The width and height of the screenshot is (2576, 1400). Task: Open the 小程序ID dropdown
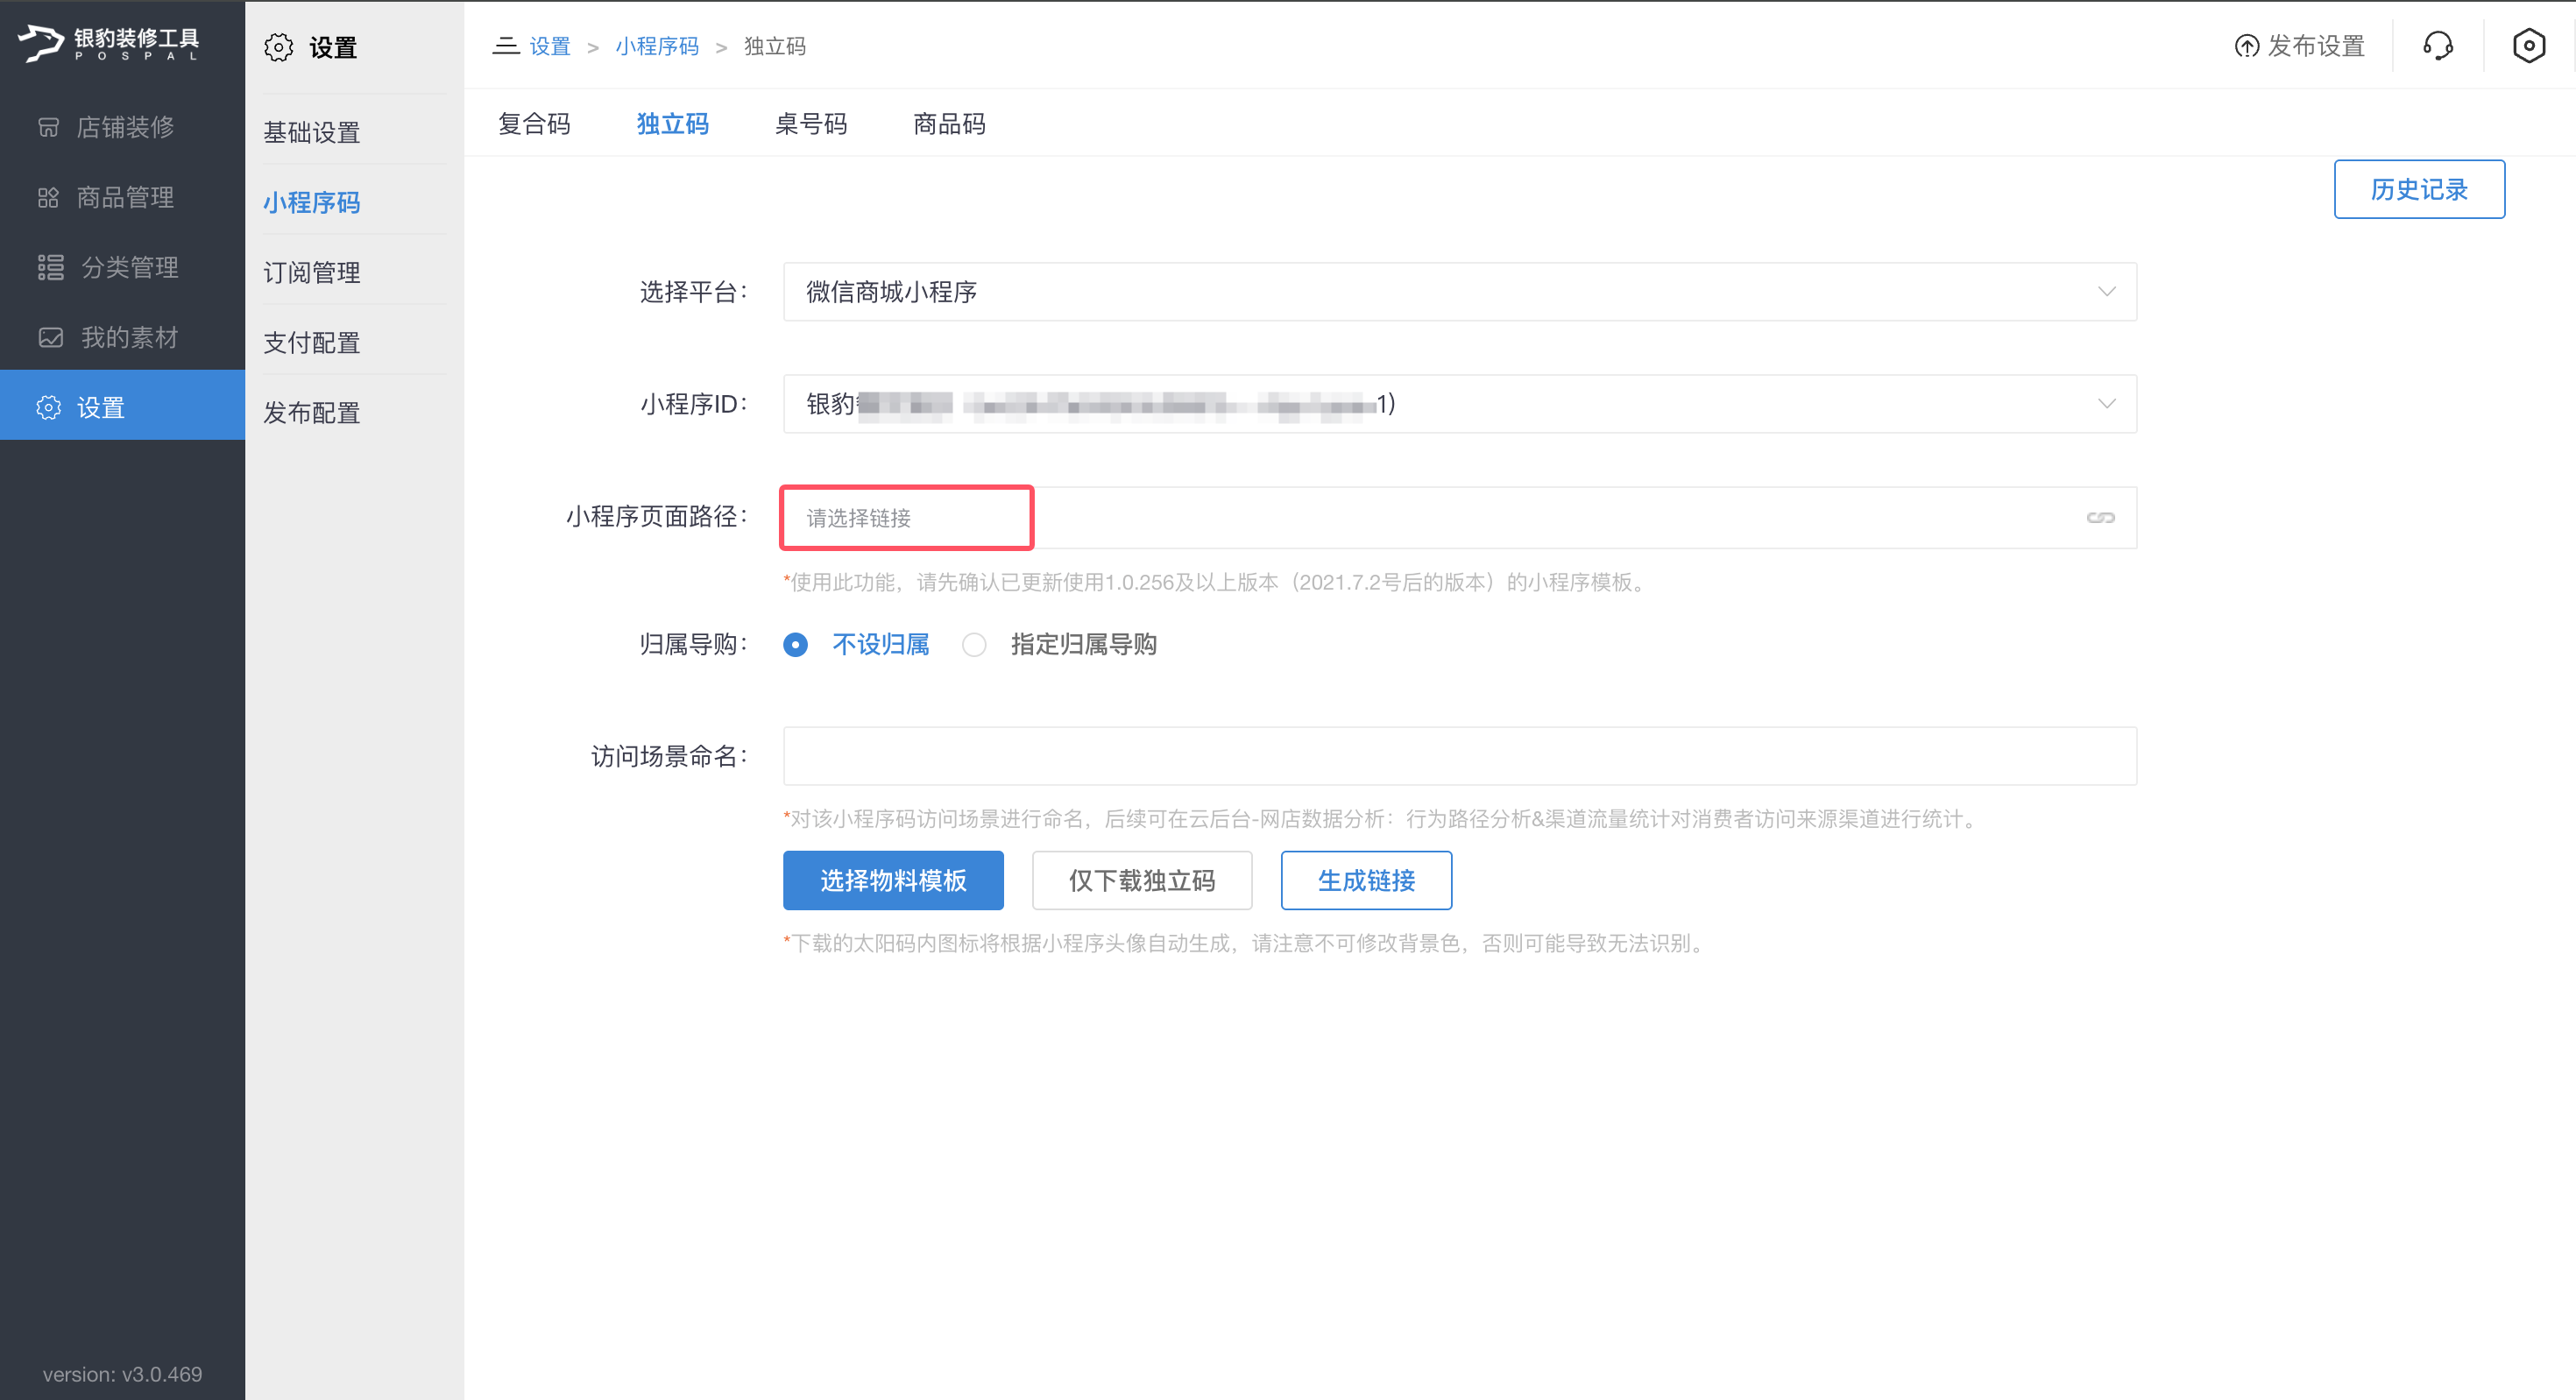coord(1459,403)
